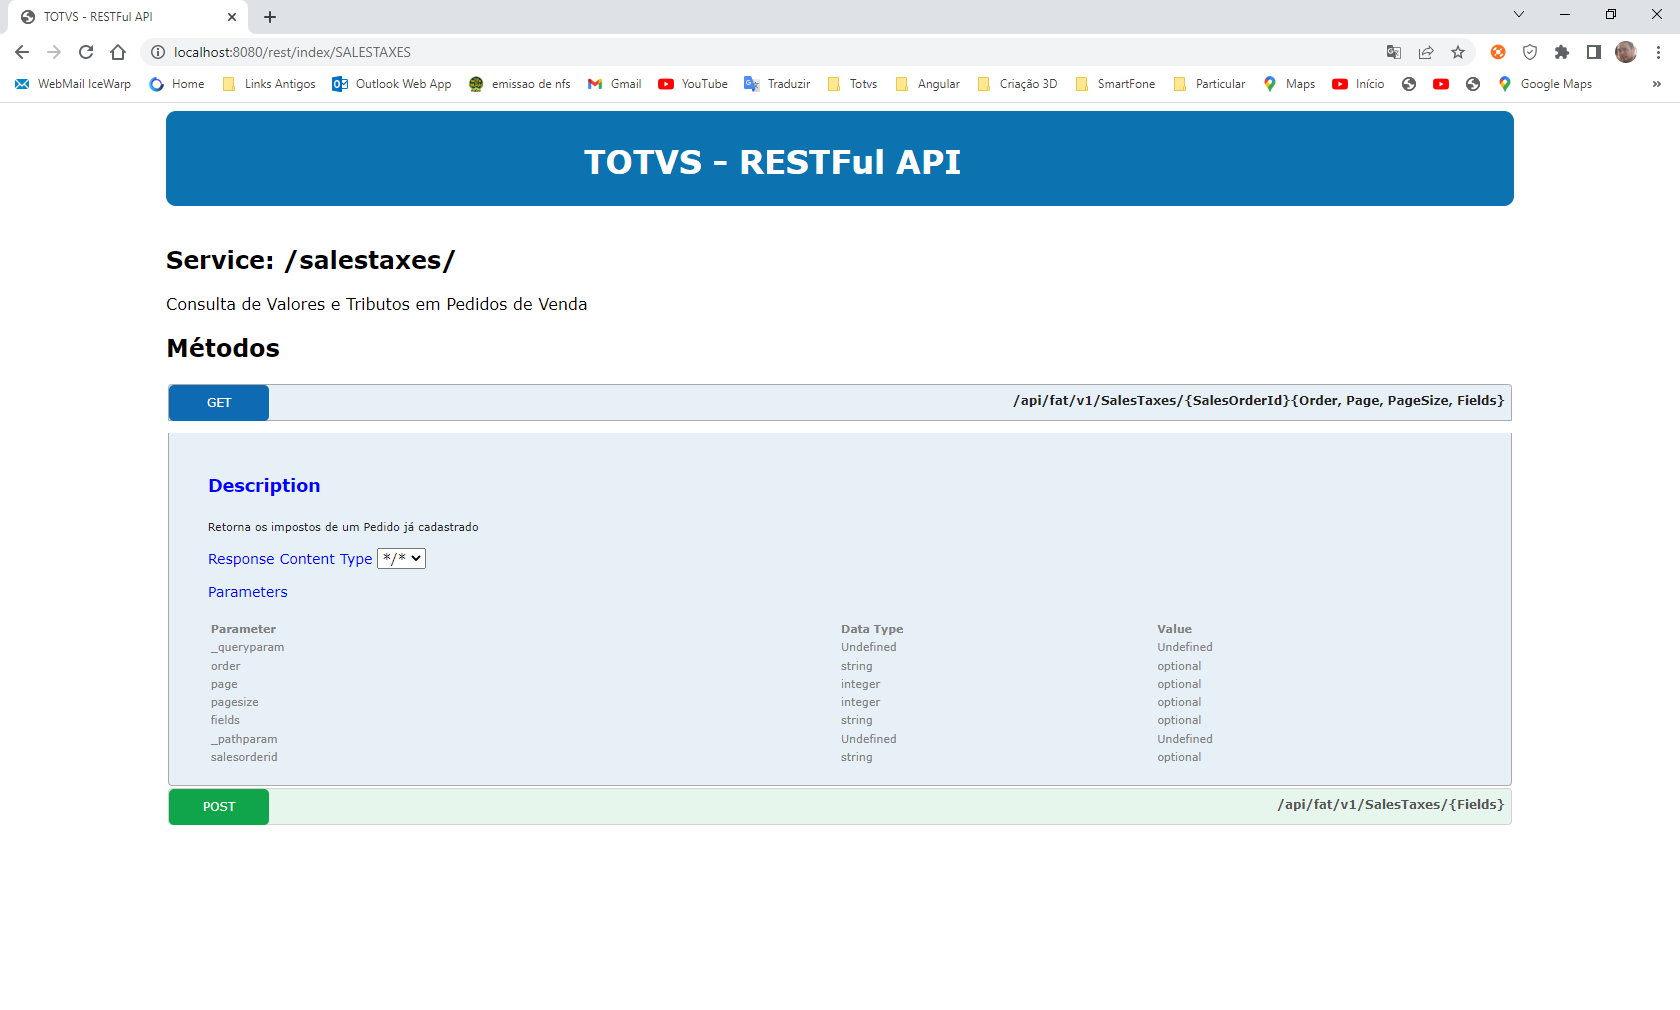Viewport: 1680px width, 1010px height.
Task: Open the Angular bookmark folder
Action: click(927, 84)
